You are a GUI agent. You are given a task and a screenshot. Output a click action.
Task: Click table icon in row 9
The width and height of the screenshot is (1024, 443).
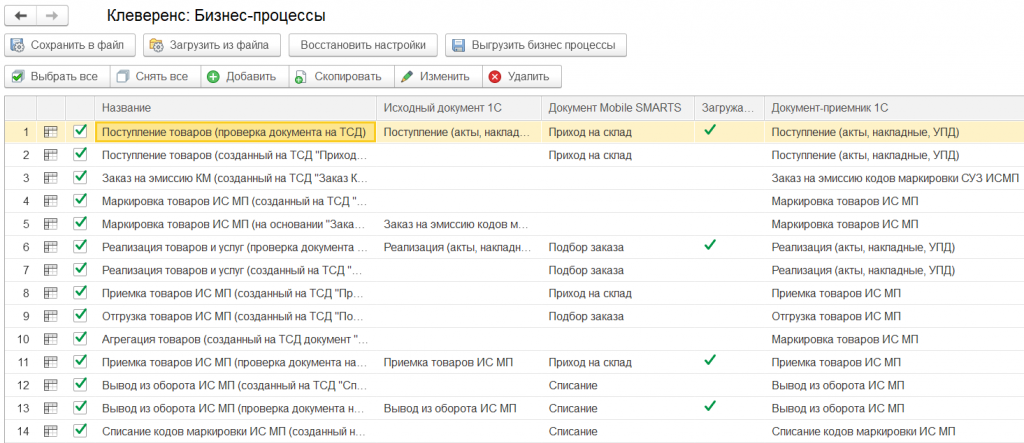coord(50,316)
